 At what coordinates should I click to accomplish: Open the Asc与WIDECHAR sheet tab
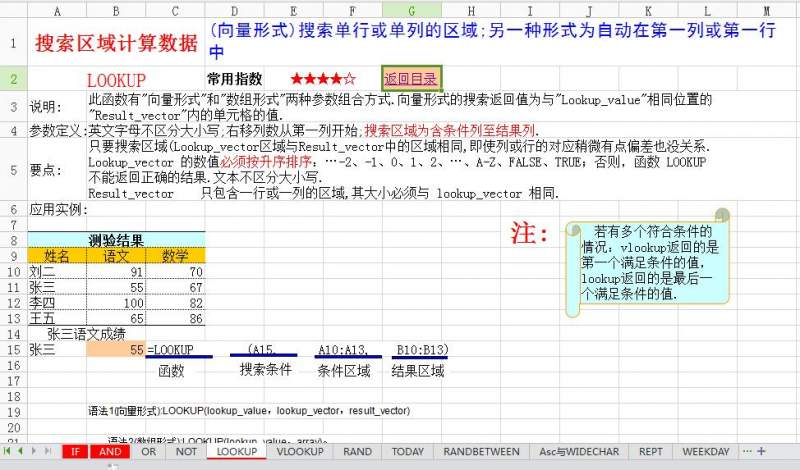point(579,452)
